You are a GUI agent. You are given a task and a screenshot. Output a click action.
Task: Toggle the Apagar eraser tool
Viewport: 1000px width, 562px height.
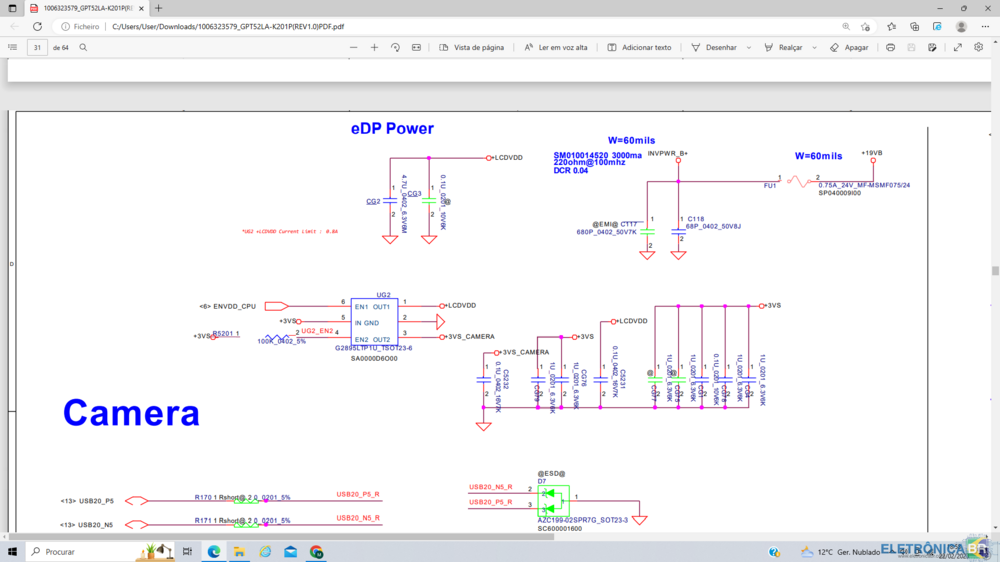pyautogui.click(x=849, y=47)
